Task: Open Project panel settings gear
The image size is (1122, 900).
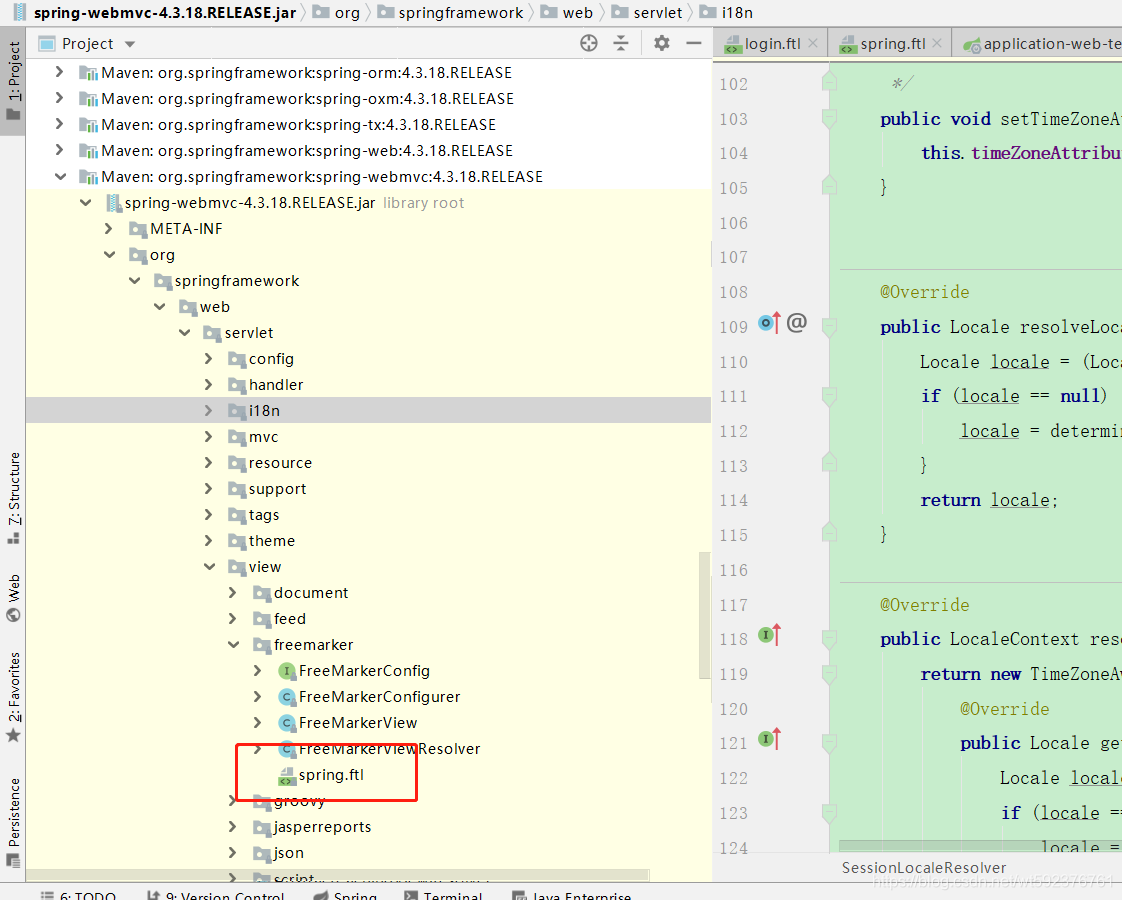Action: 662,44
